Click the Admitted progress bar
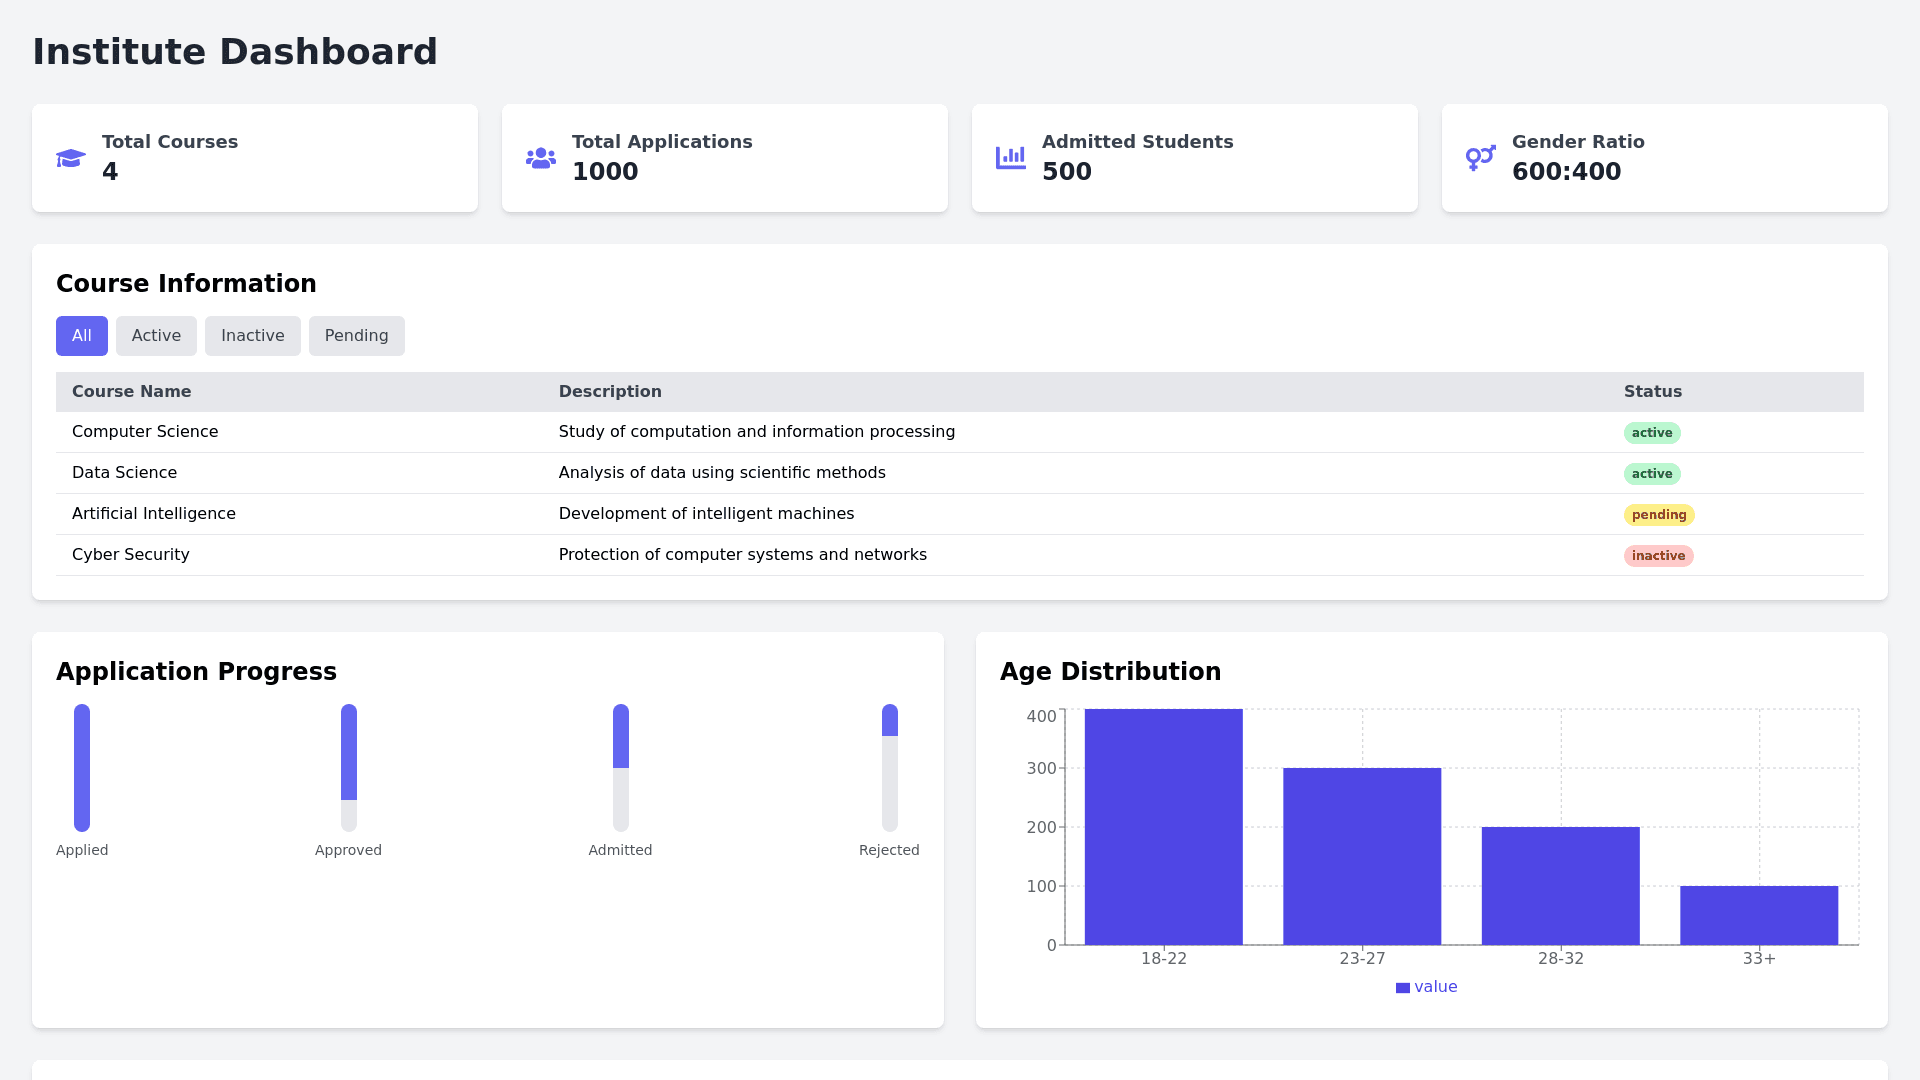Viewport: 1920px width, 1080px height. coord(621,768)
